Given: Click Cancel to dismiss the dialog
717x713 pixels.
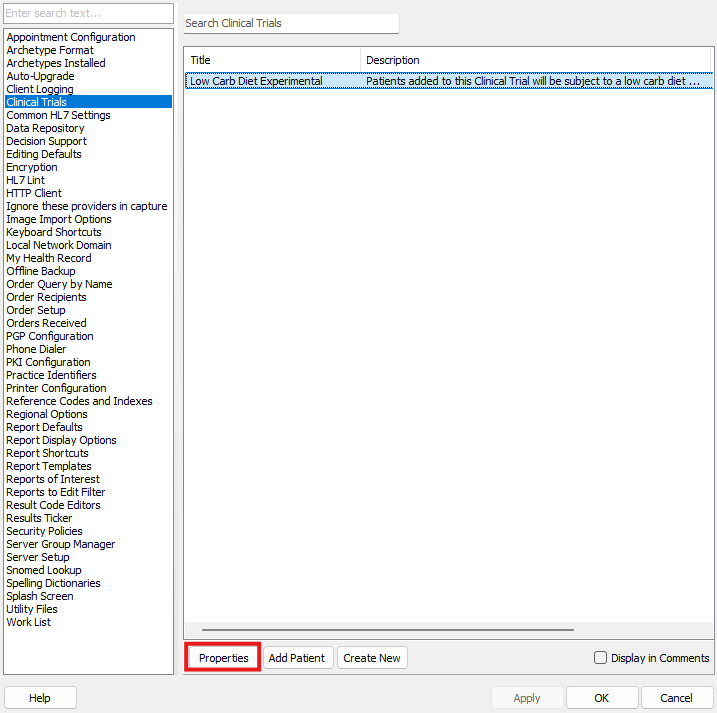Looking at the screenshot, I should [x=677, y=698].
